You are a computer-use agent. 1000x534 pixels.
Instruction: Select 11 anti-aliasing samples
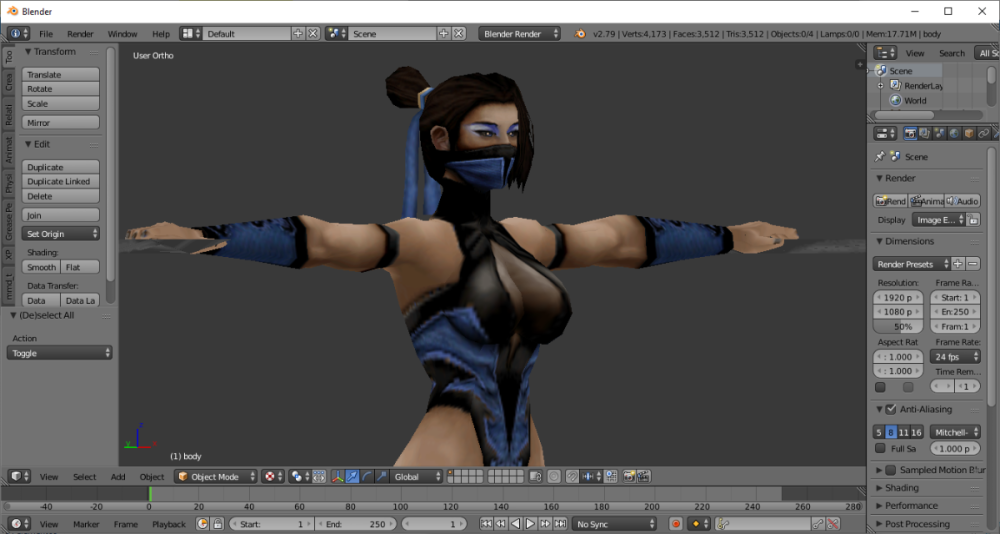click(904, 432)
